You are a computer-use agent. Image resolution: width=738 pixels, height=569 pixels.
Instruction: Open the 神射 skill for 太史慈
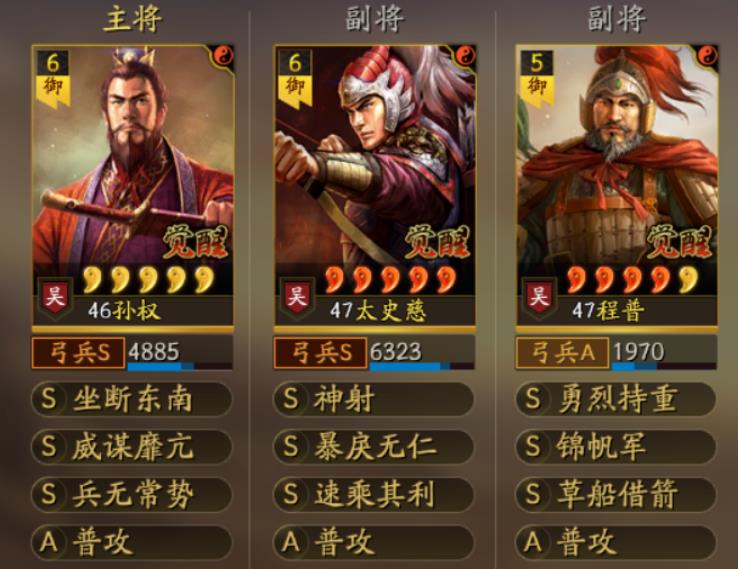point(374,399)
